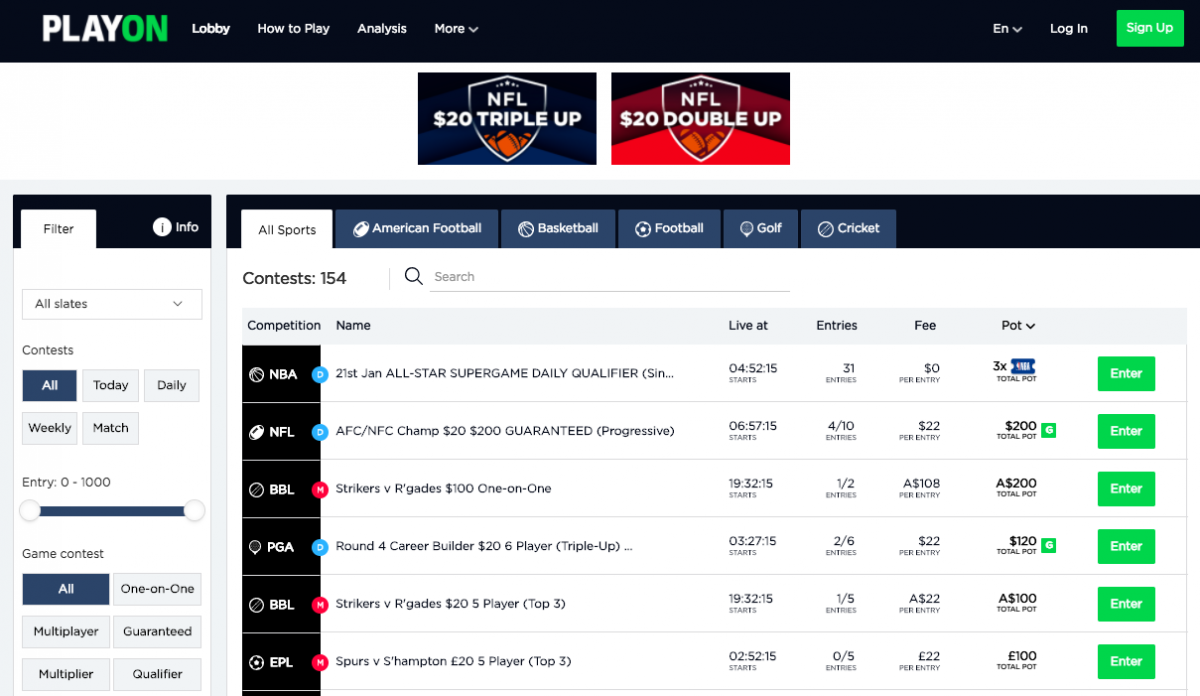Switch to the American Football tab
Screen dimensions: 1200x696
coord(417,229)
